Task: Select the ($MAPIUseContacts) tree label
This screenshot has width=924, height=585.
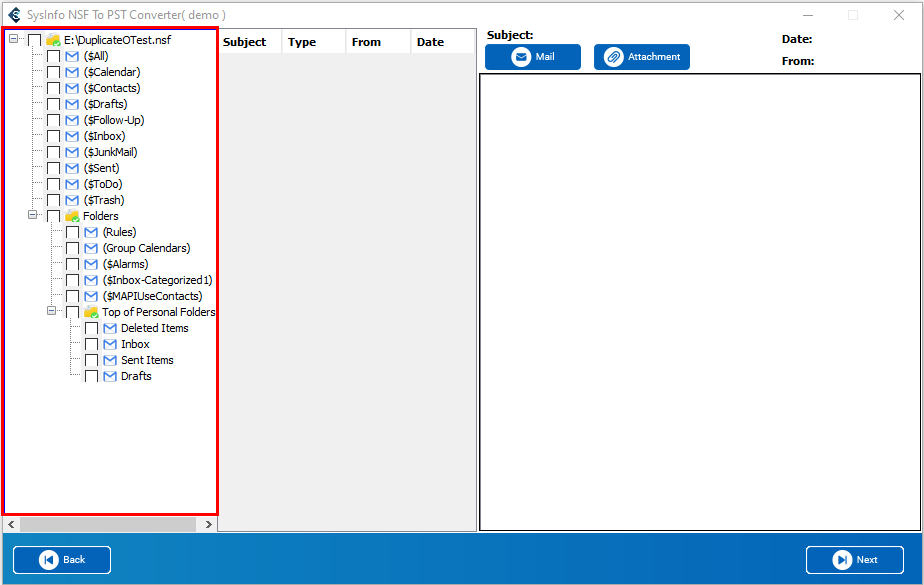Action: [x=152, y=296]
